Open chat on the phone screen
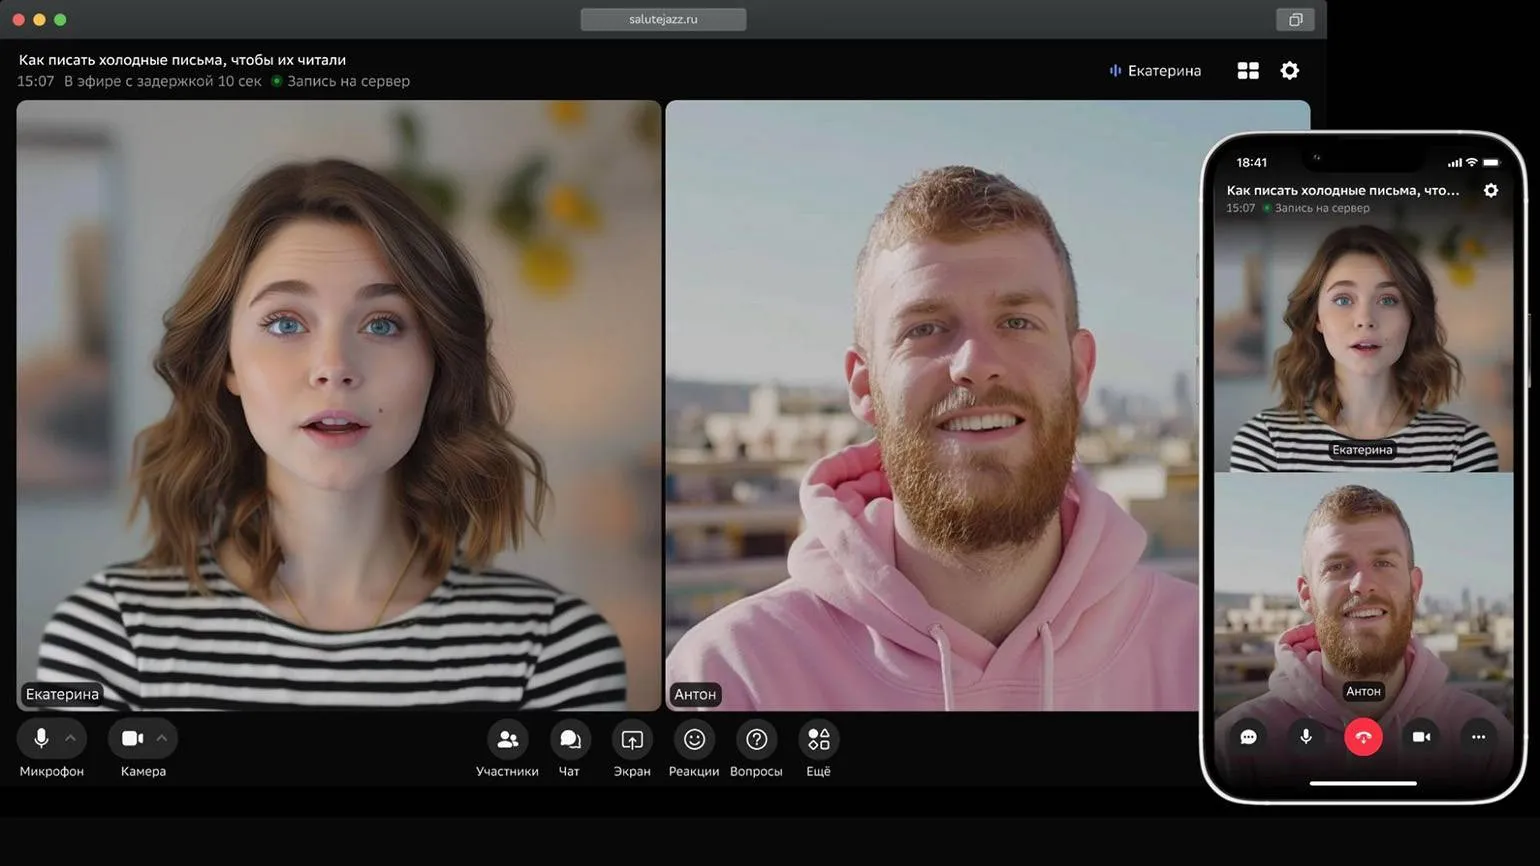 tap(1248, 737)
